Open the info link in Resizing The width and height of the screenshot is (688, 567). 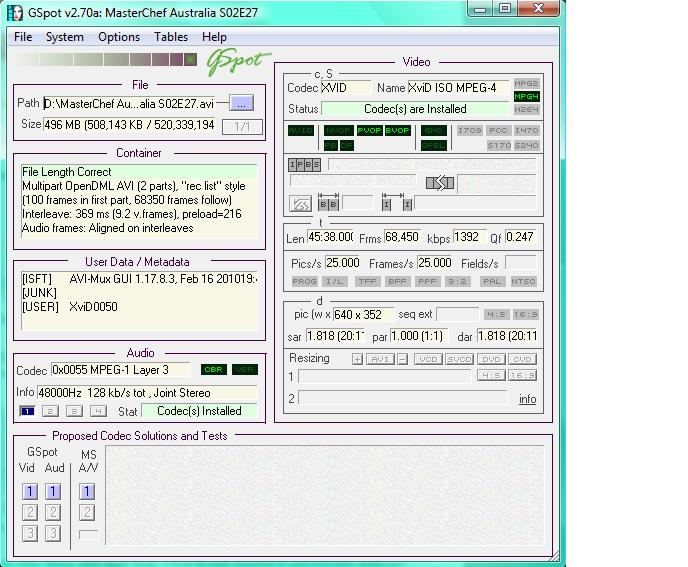(x=527, y=399)
